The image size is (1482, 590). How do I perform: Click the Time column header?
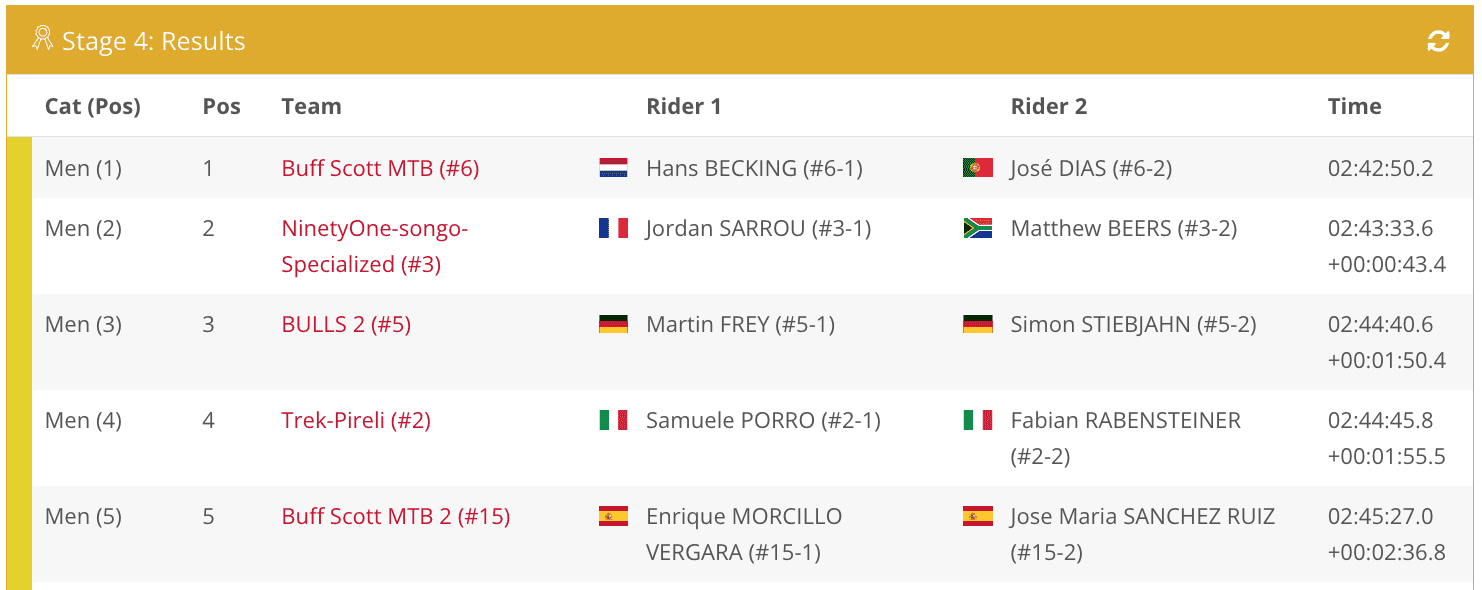coord(1354,106)
